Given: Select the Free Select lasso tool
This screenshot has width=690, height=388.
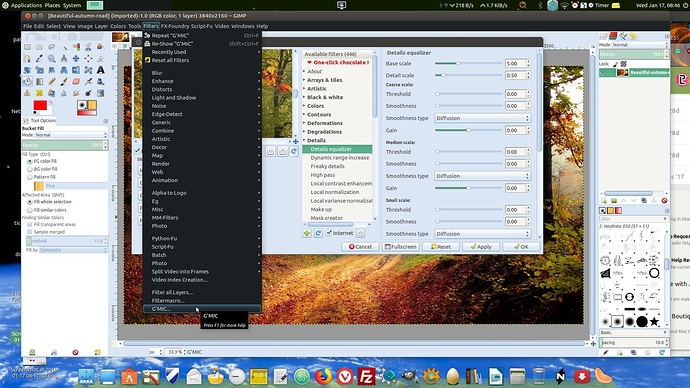Looking at the screenshot, I should (x=51, y=47).
